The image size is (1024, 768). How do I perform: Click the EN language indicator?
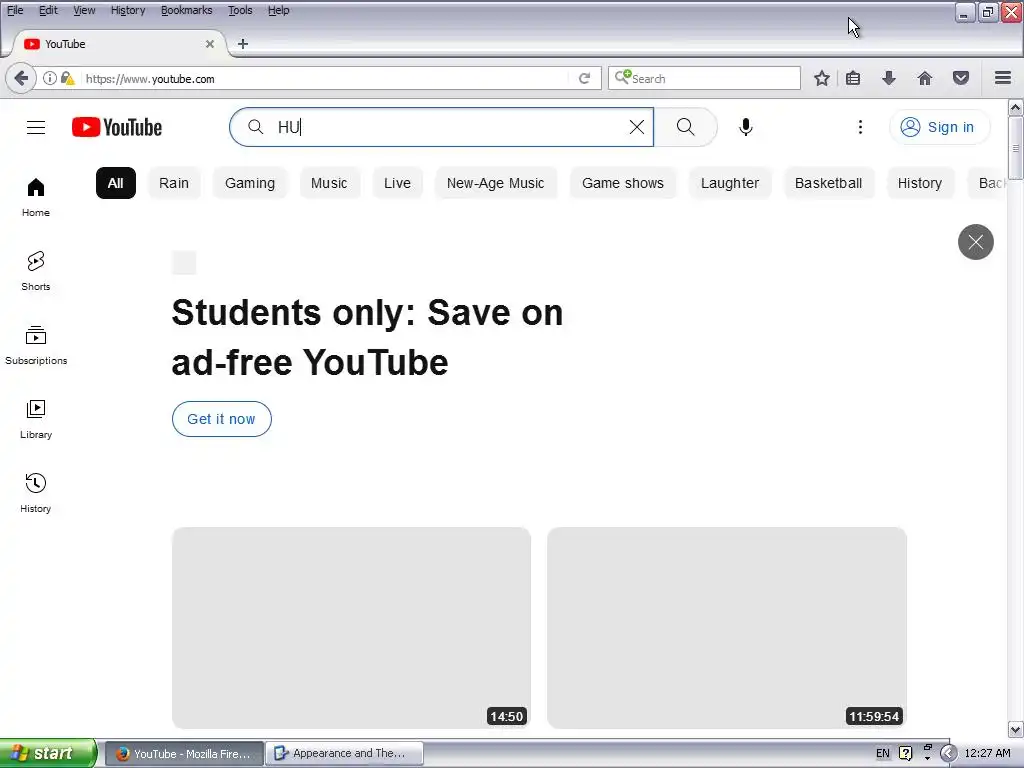coord(882,754)
